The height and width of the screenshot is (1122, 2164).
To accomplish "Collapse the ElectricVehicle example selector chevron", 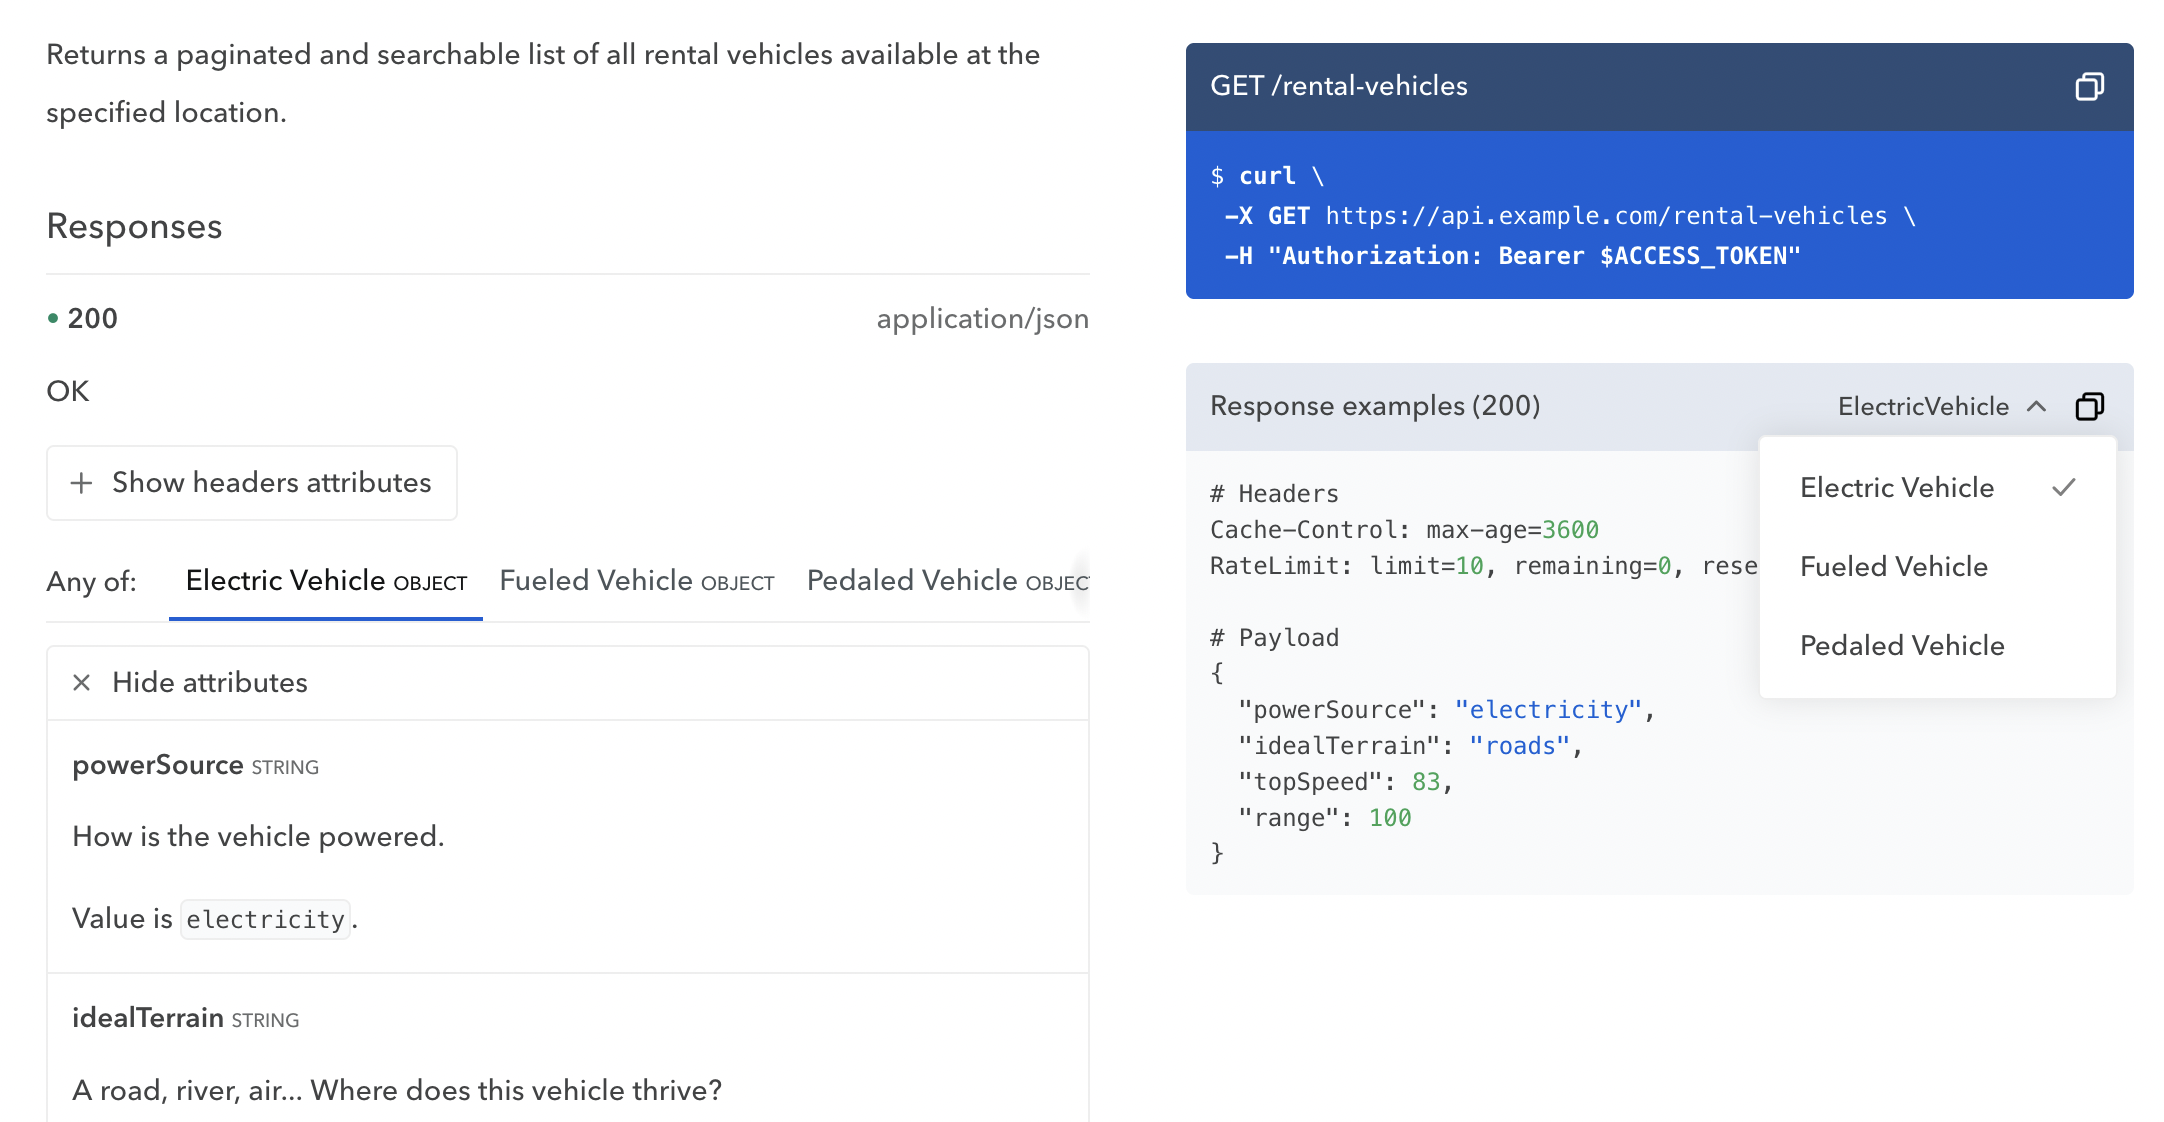I will point(2038,406).
